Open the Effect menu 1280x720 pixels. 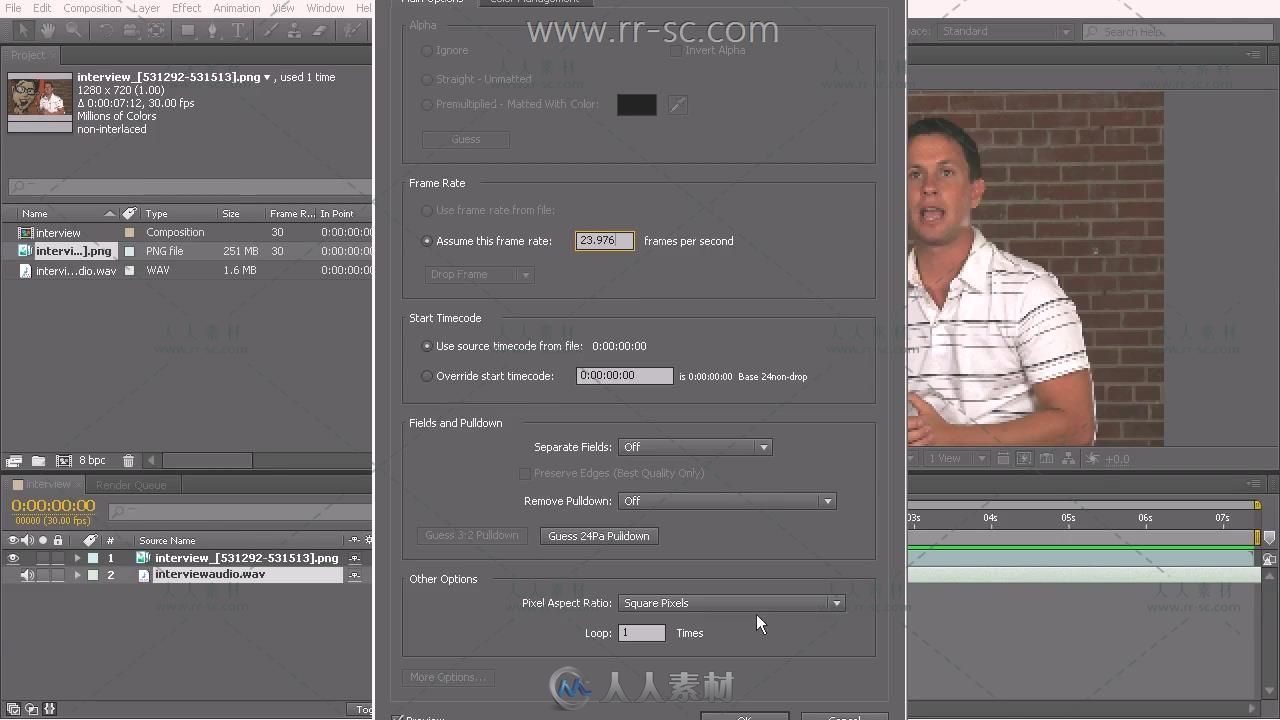186,8
